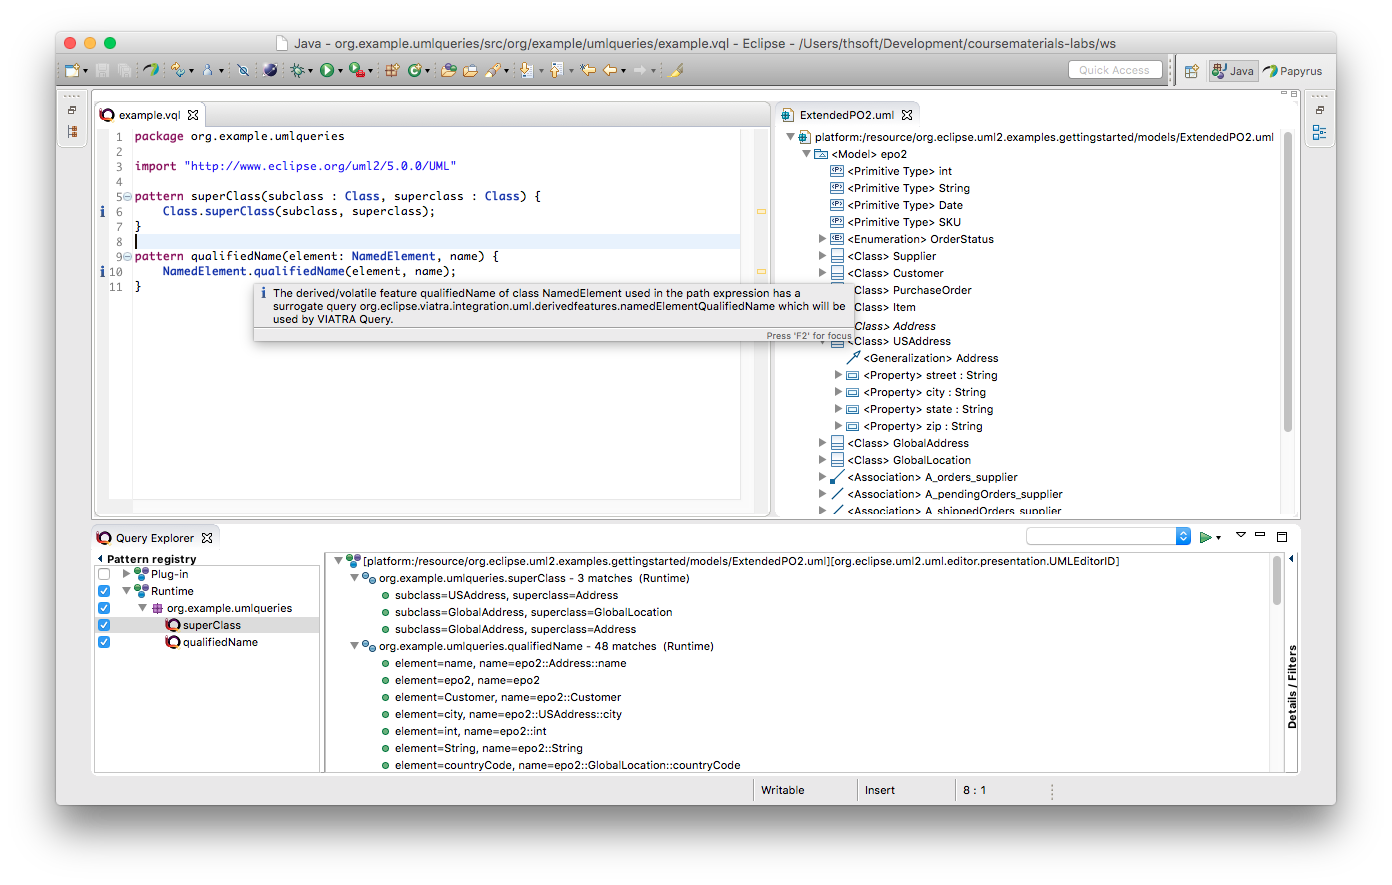Screen dimensions: 1392x885
Task: Click the Last Edit Location icon
Action: 588,70
